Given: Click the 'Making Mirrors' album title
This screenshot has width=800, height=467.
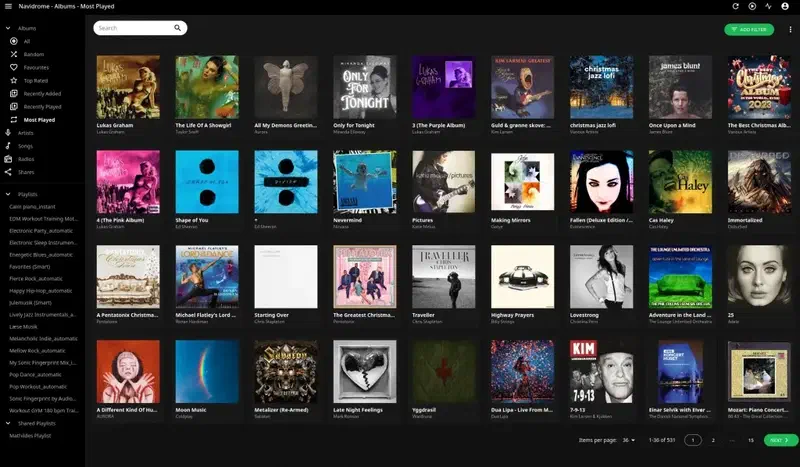Looking at the screenshot, I should (510, 220).
